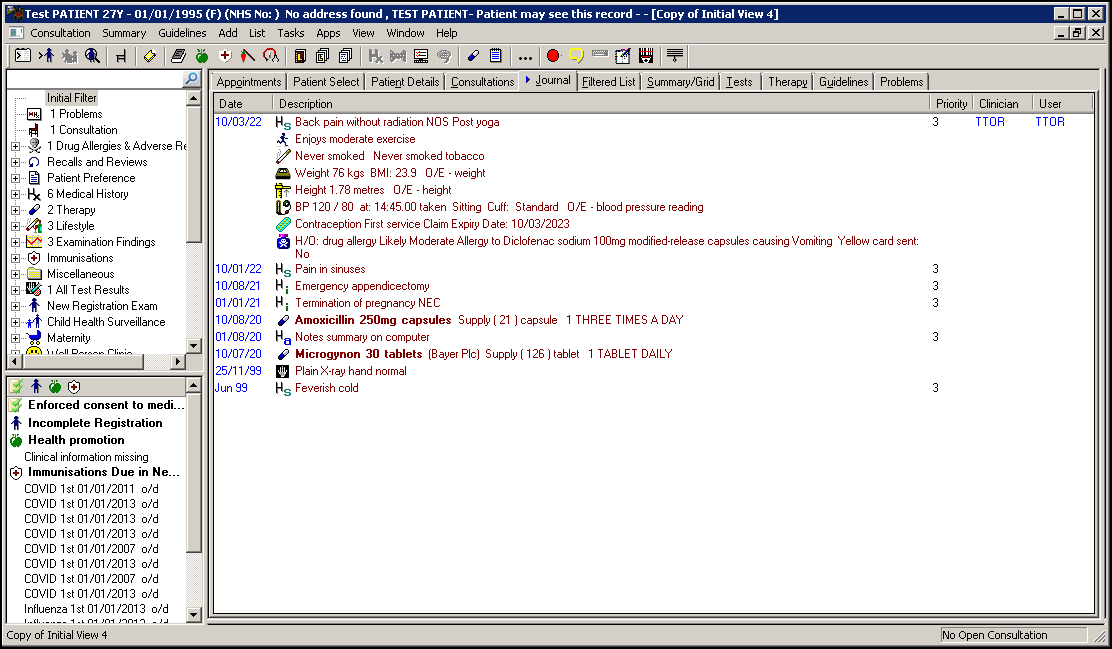Expand the Immunisations tree node
This screenshot has width=1112, height=649.
(x=15, y=258)
